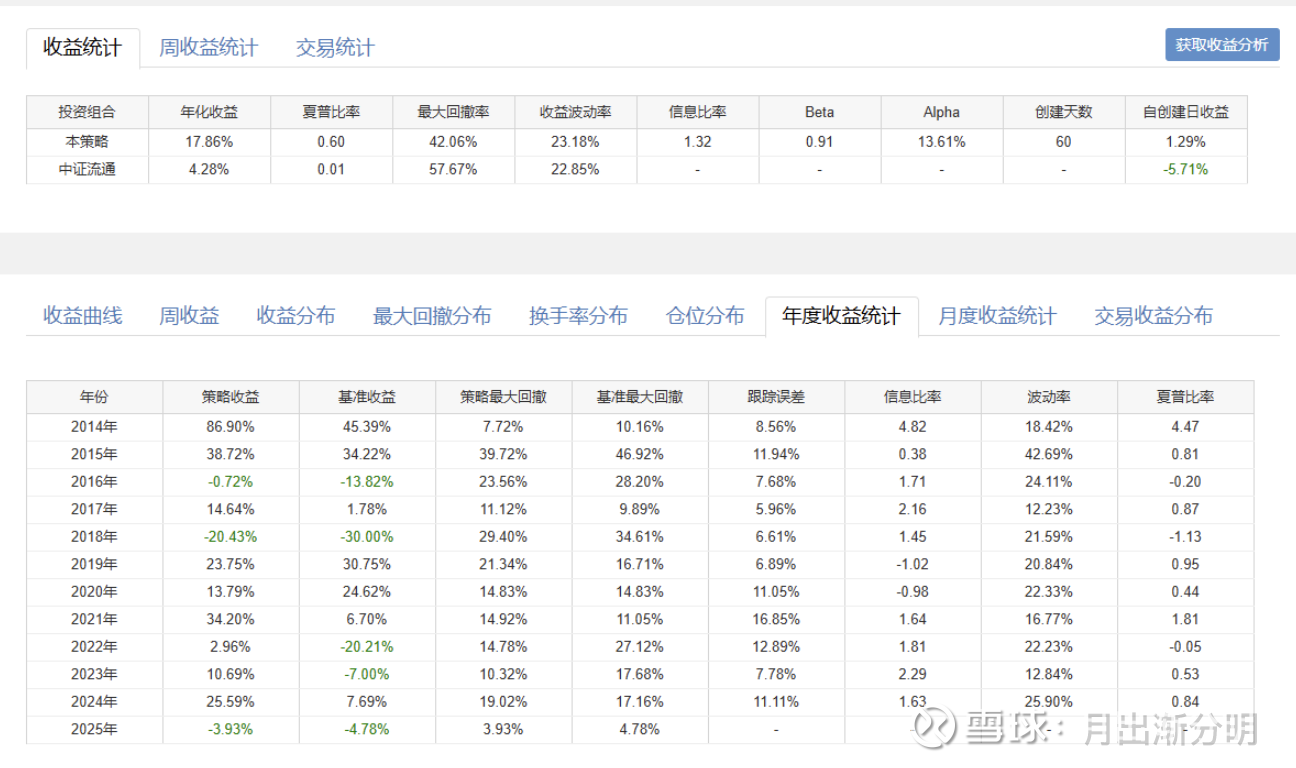Click the 收益波动率 column header
Image resolution: width=1296 pixels, height=768 pixels.
(x=575, y=112)
